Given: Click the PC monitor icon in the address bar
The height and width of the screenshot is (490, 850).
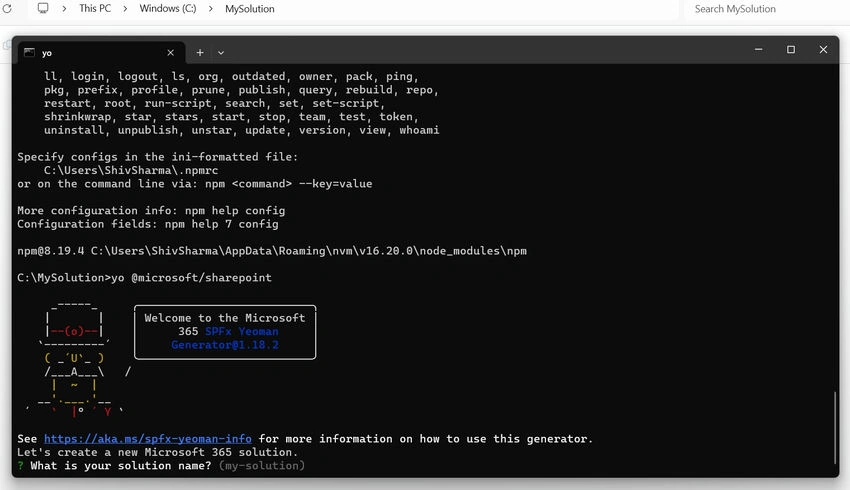Looking at the screenshot, I should click(43, 8).
